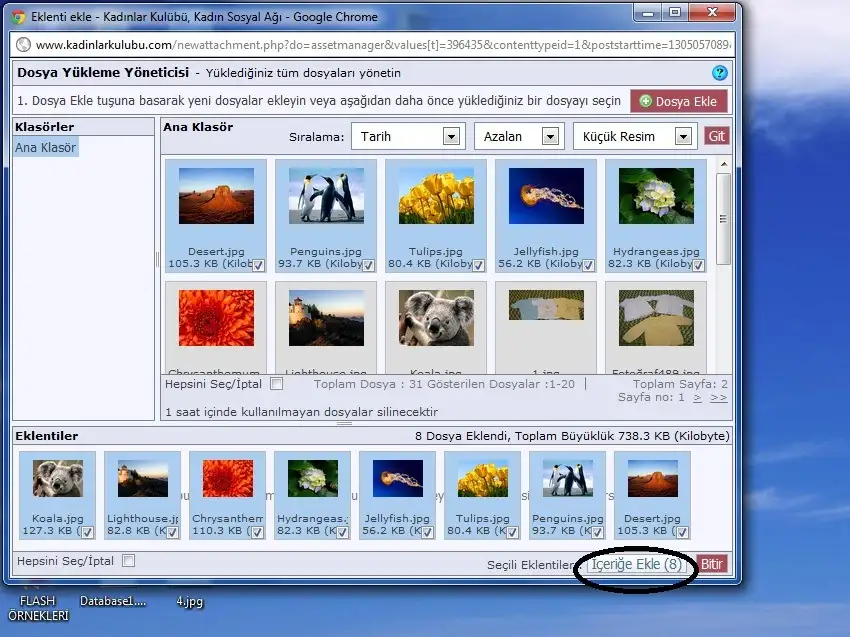Go to next page with the > link
The image size is (850, 637).
point(697,397)
